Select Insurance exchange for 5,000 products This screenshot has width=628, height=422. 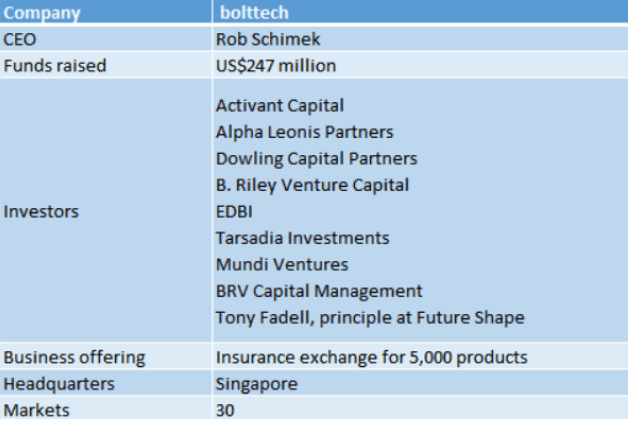click(372, 358)
